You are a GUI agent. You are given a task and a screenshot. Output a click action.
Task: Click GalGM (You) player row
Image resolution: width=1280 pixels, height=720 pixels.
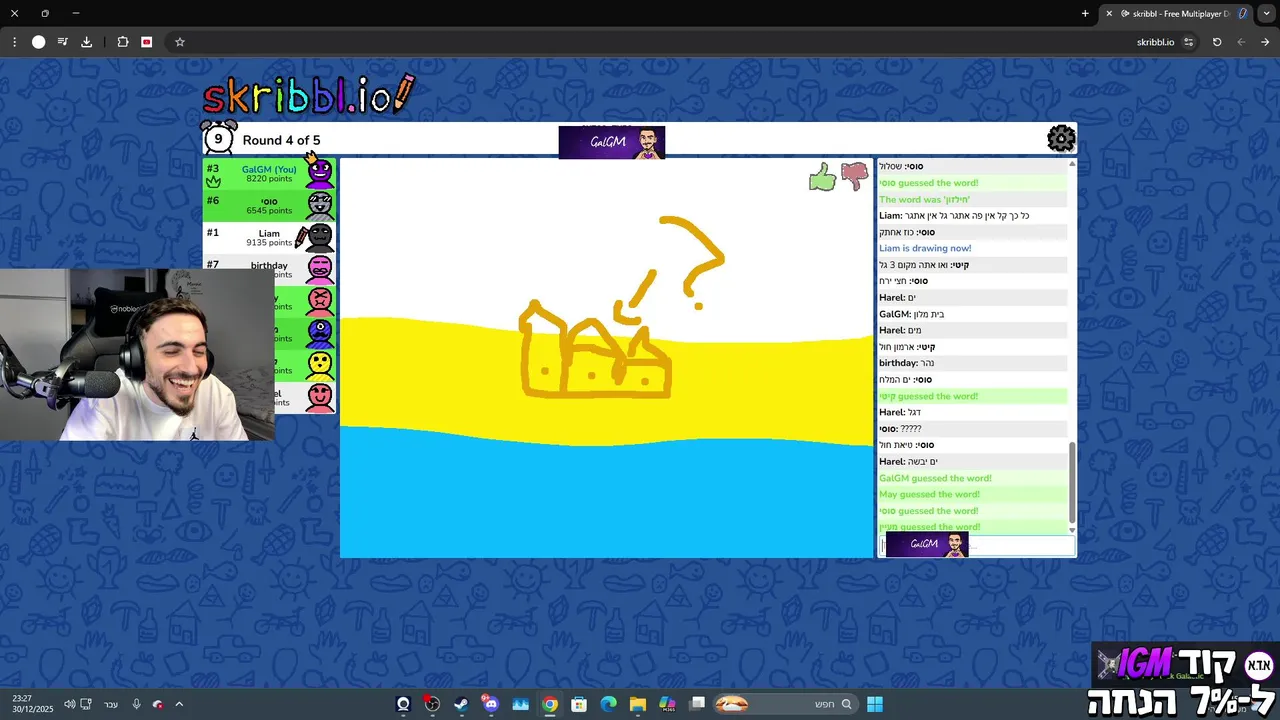(x=270, y=173)
